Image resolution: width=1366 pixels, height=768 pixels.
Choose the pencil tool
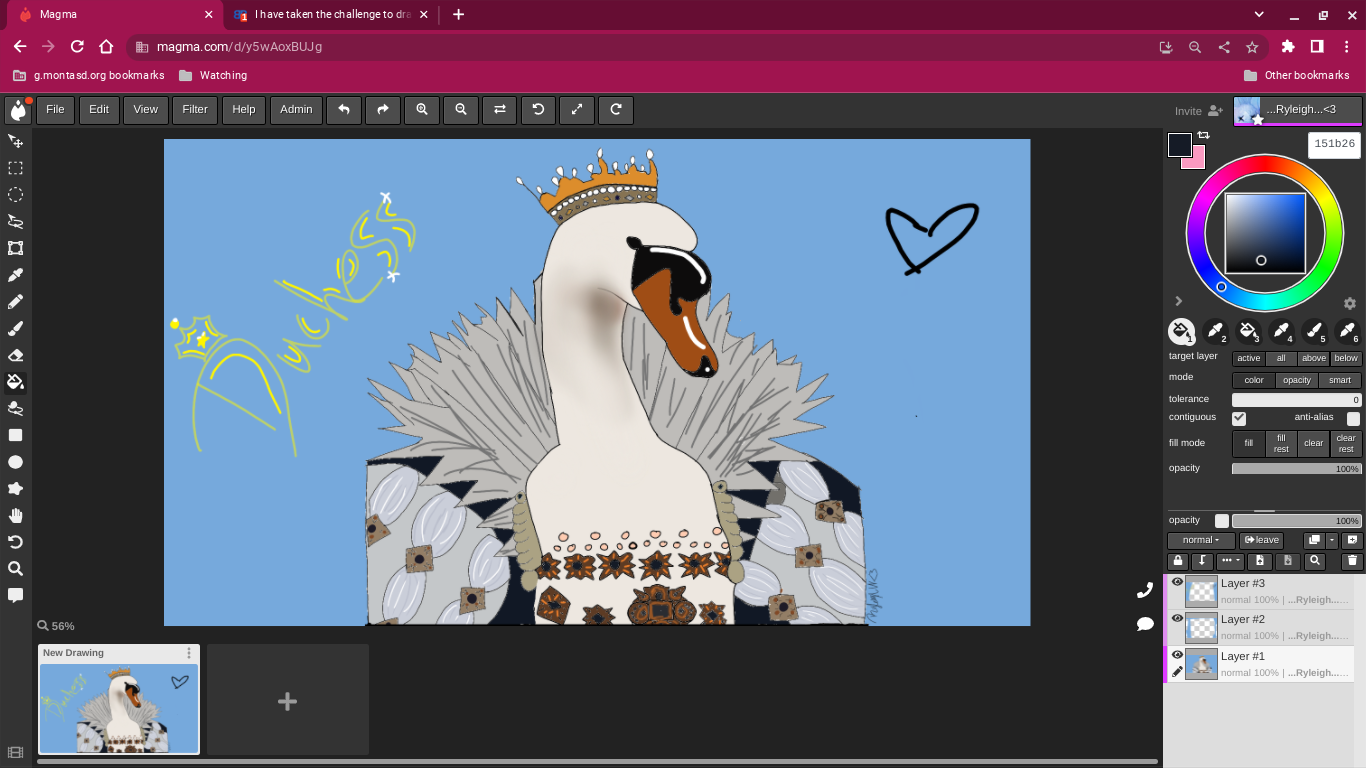click(x=15, y=301)
